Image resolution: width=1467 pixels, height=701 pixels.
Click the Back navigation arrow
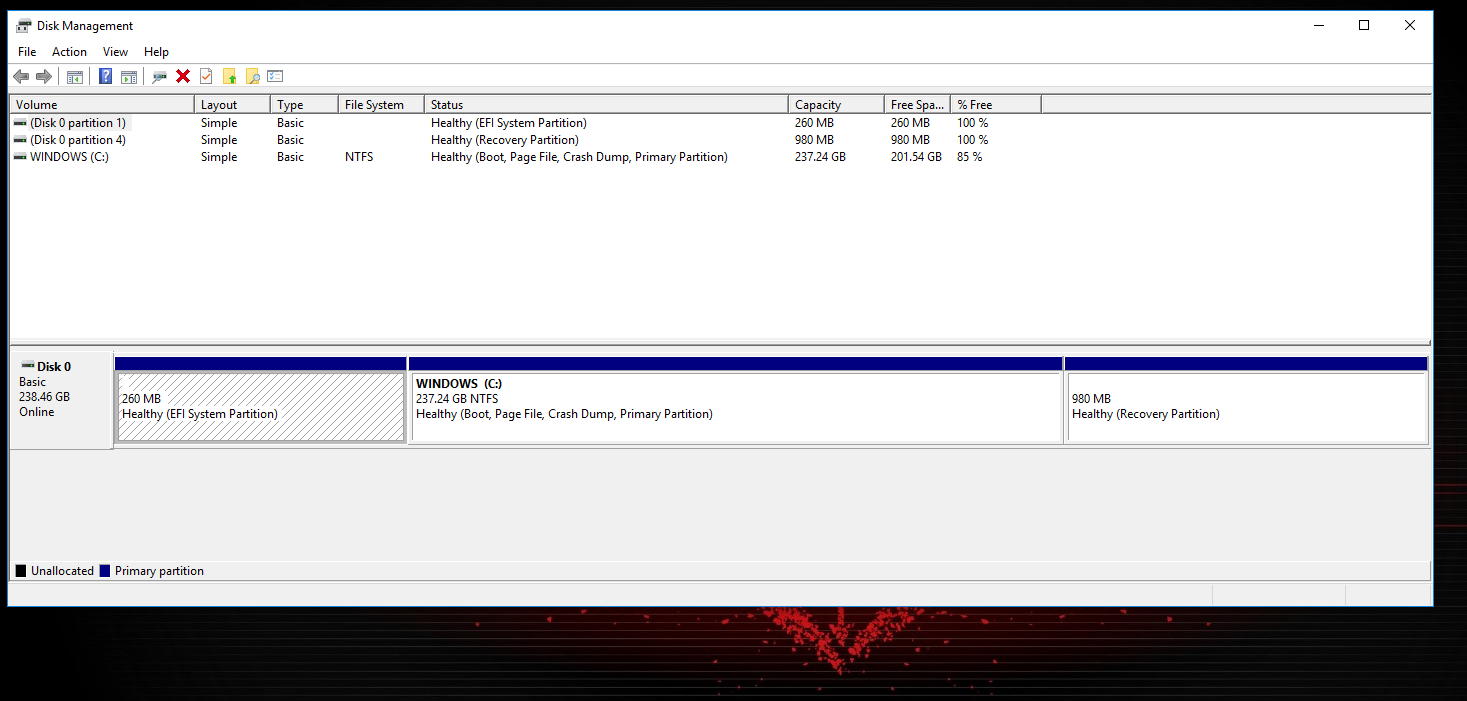pos(21,76)
